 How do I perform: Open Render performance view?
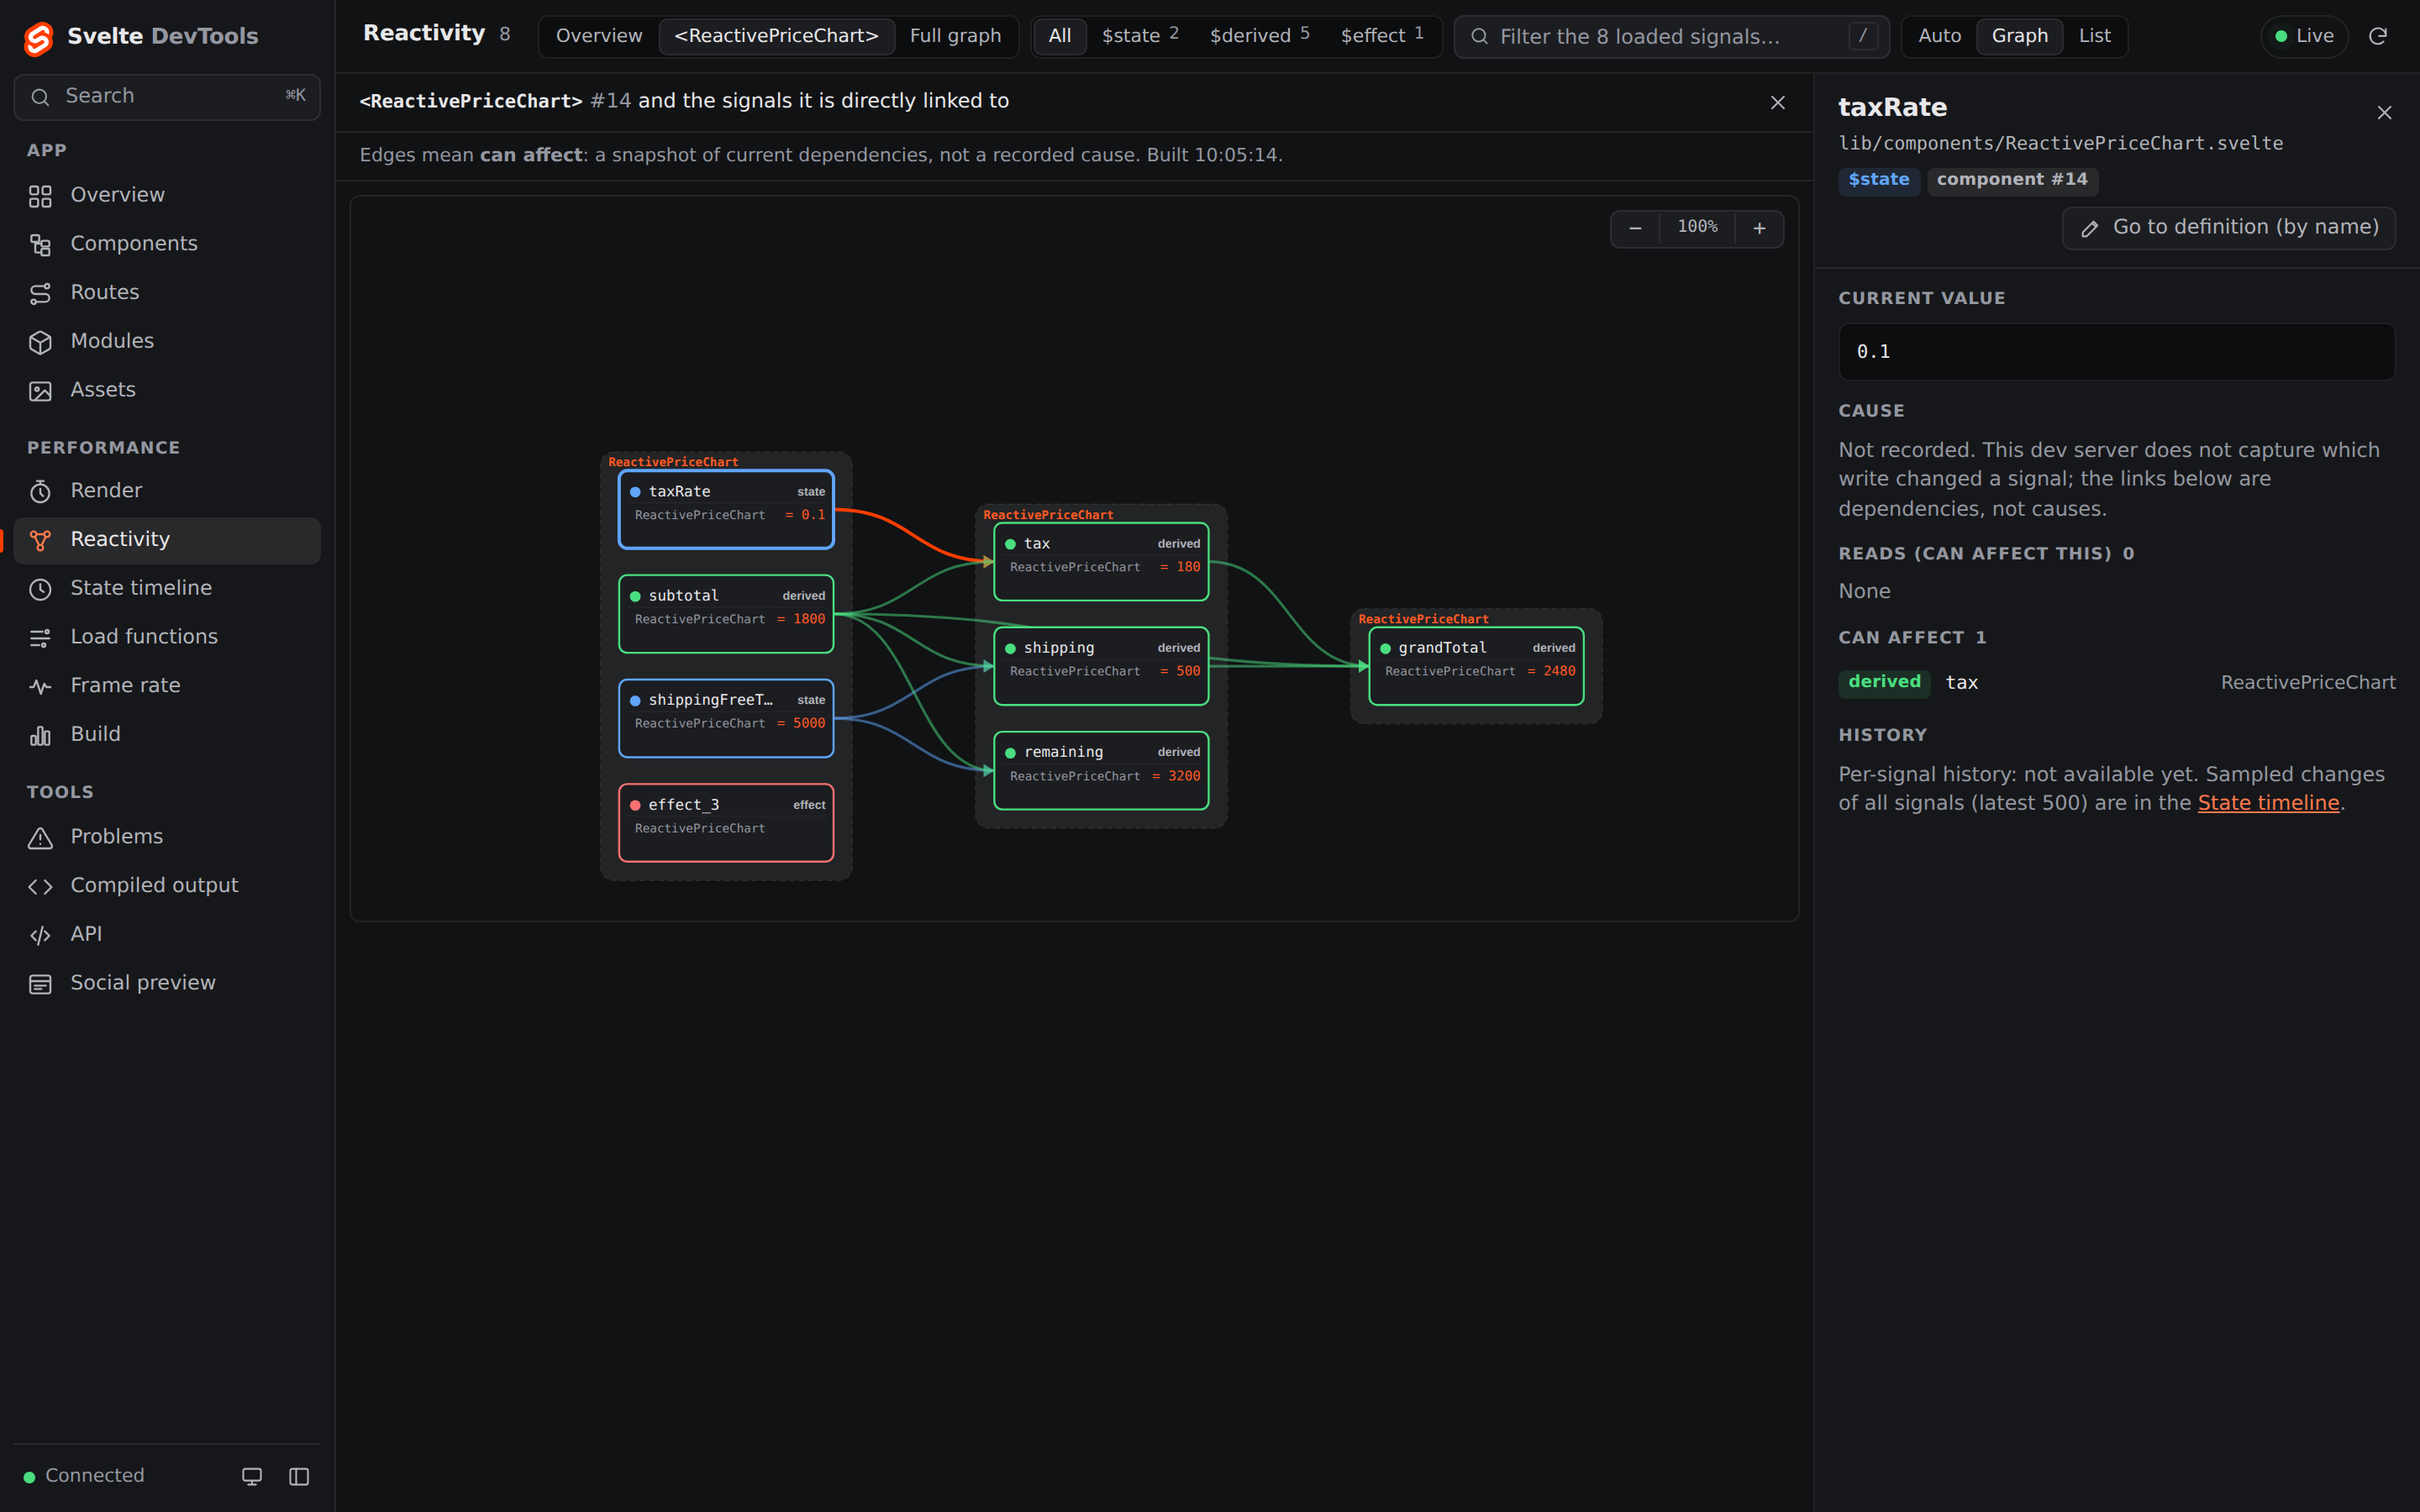pyautogui.click(x=167, y=491)
